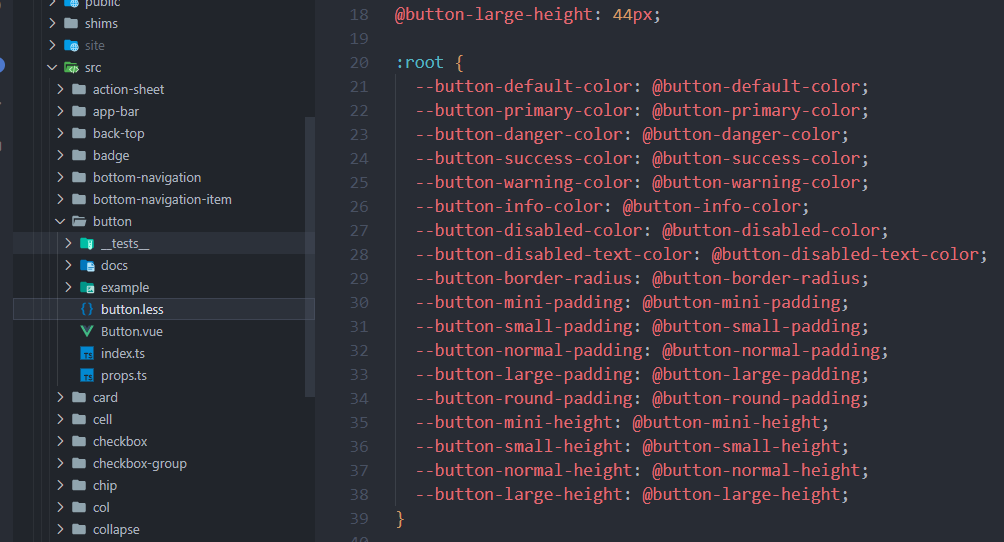Click the Vue icon next to Button.vue
The width and height of the screenshot is (1004, 542).
86,331
